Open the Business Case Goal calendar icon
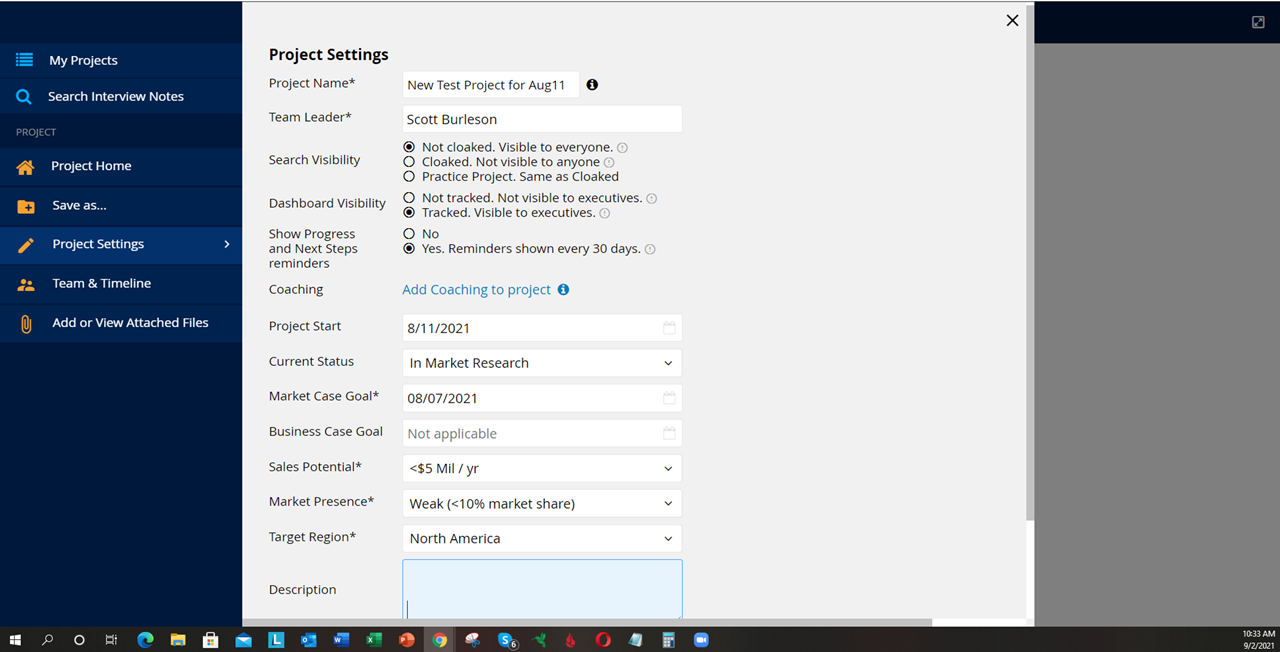 (x=669, y=433)
